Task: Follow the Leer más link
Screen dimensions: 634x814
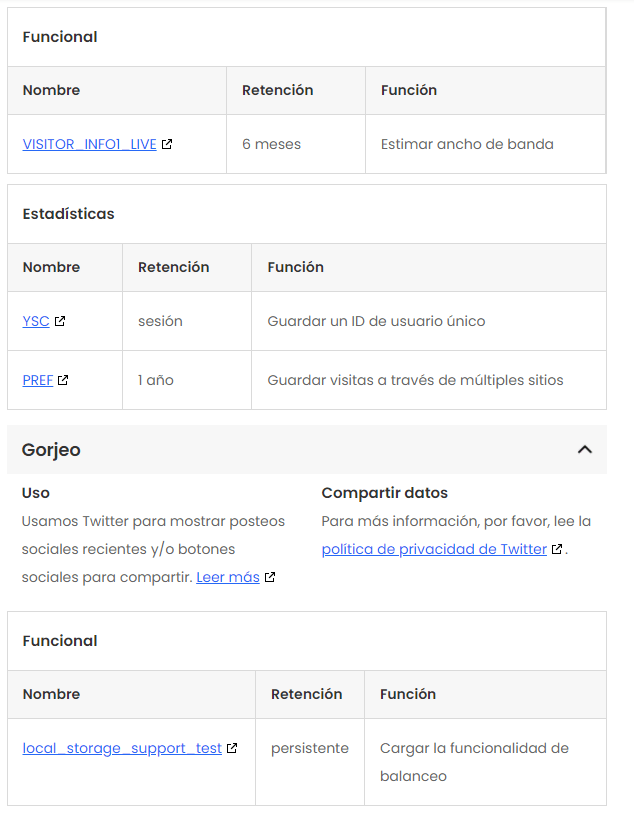Action: (227, 577)
